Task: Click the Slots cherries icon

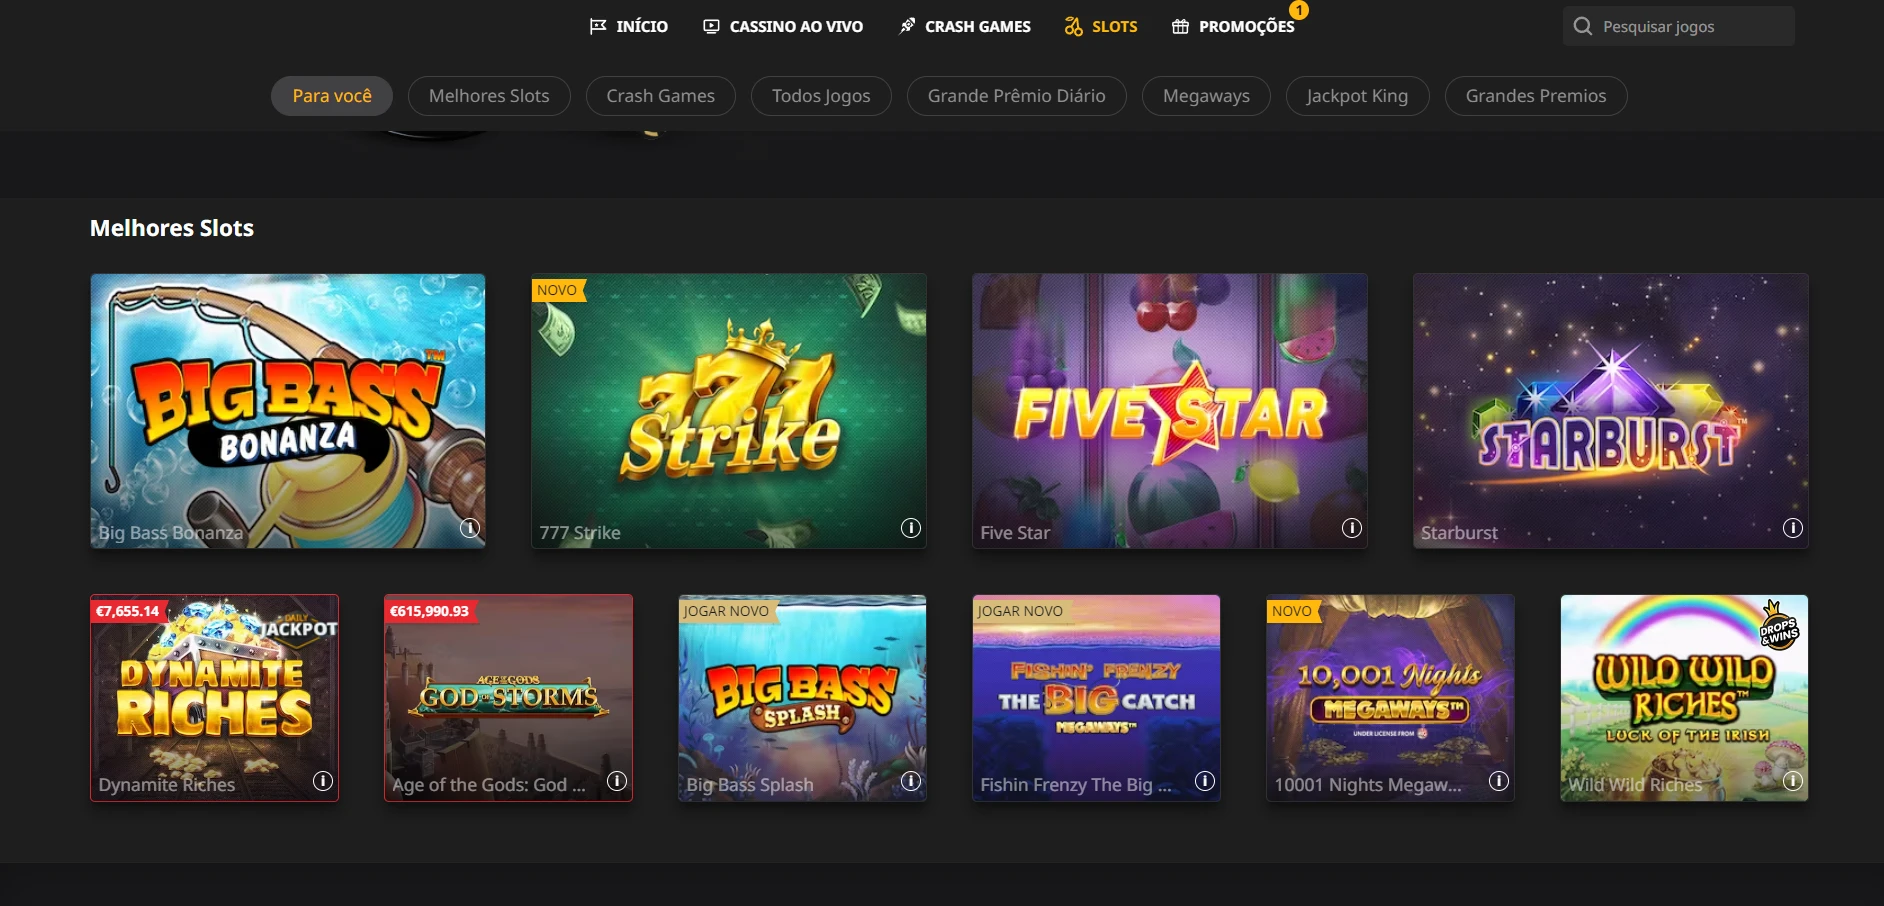Action: [x=1073, y=26]
